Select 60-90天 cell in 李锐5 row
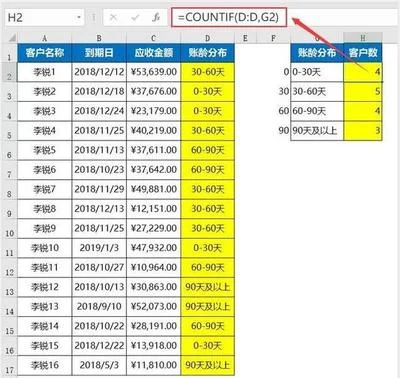This screenshot has width=400, height=378. pos(208,150)
